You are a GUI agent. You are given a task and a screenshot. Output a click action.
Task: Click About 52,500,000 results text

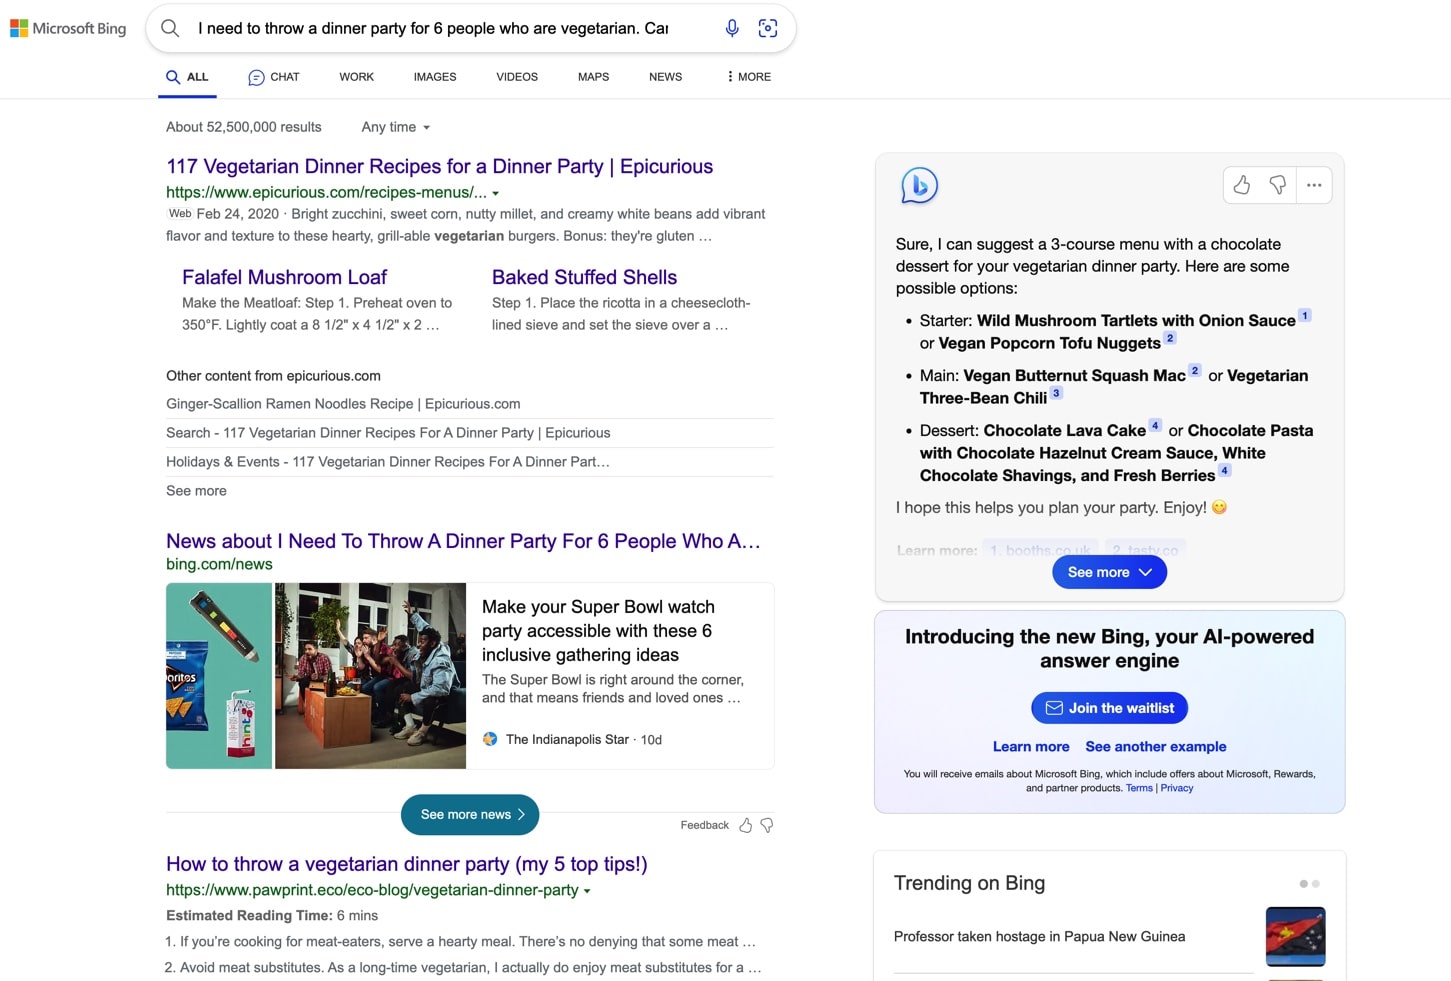pyautogui.click(x=244, y=127)
